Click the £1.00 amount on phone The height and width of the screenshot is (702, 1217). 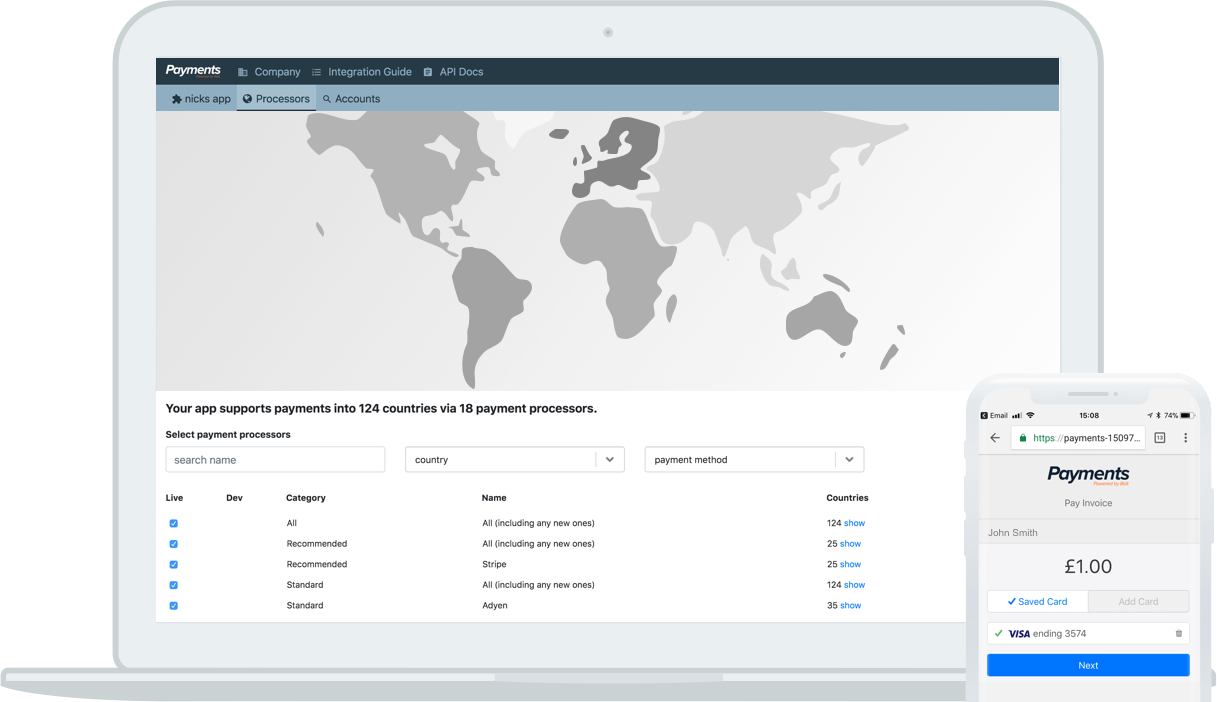[x=1088, y=566]
